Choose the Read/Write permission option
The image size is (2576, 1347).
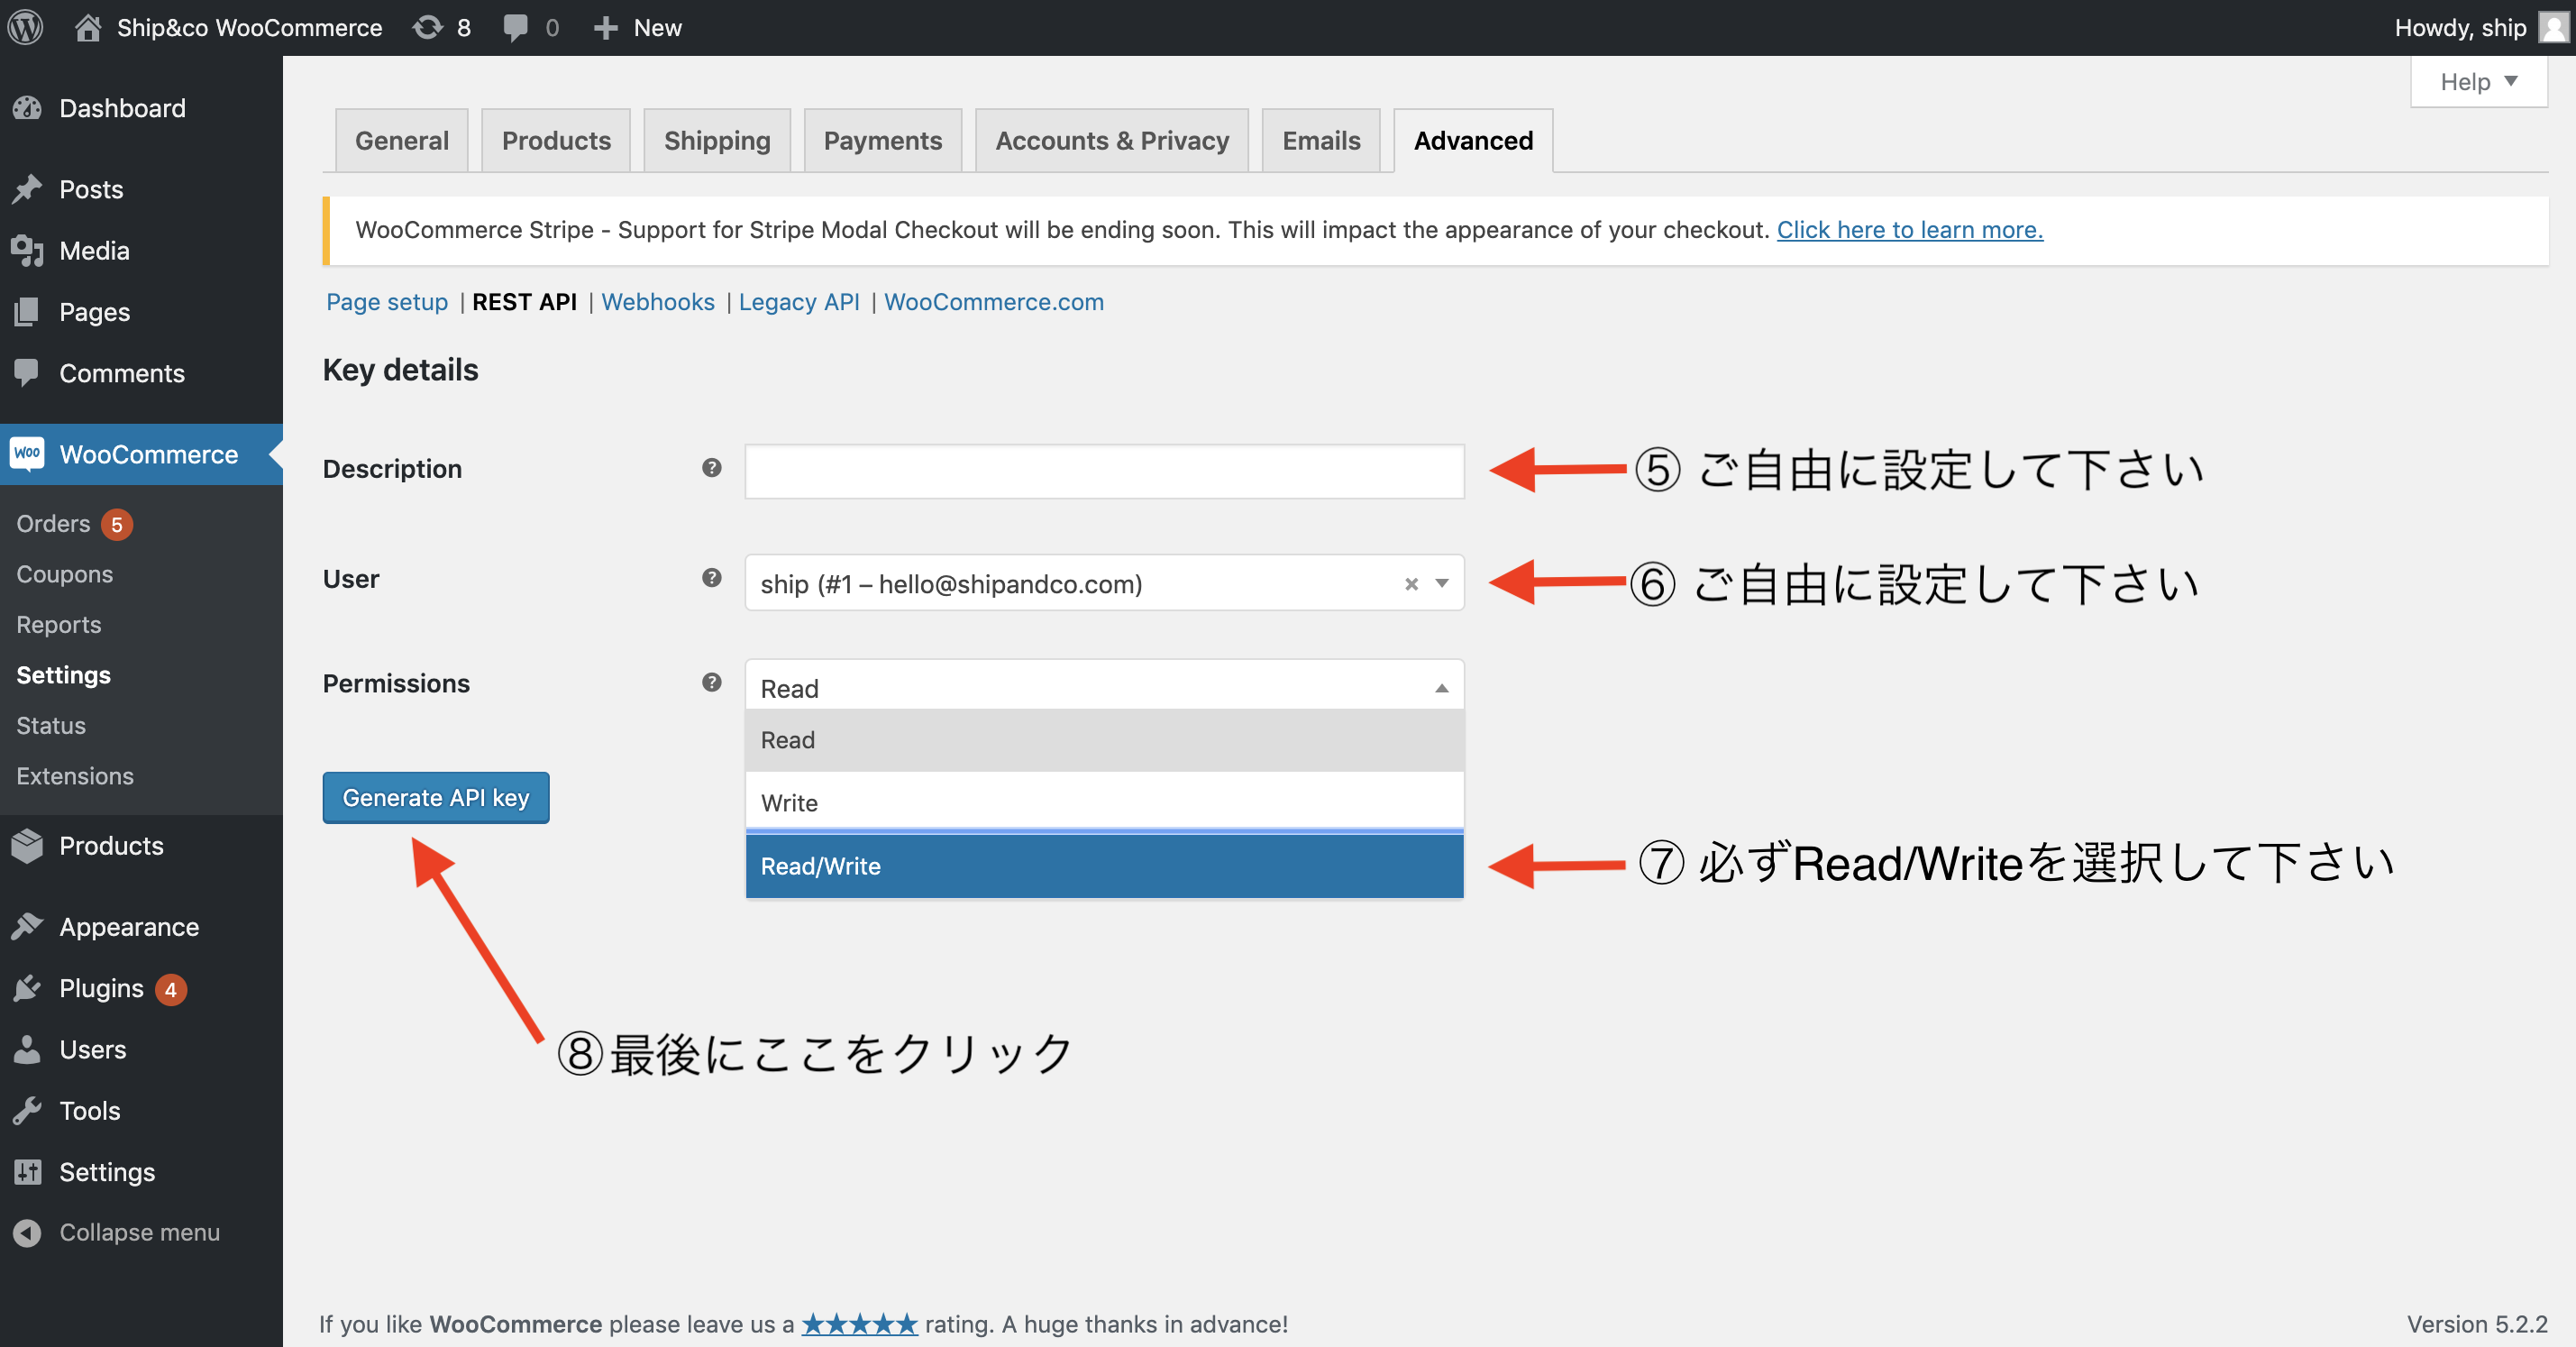pos(1104,866)
